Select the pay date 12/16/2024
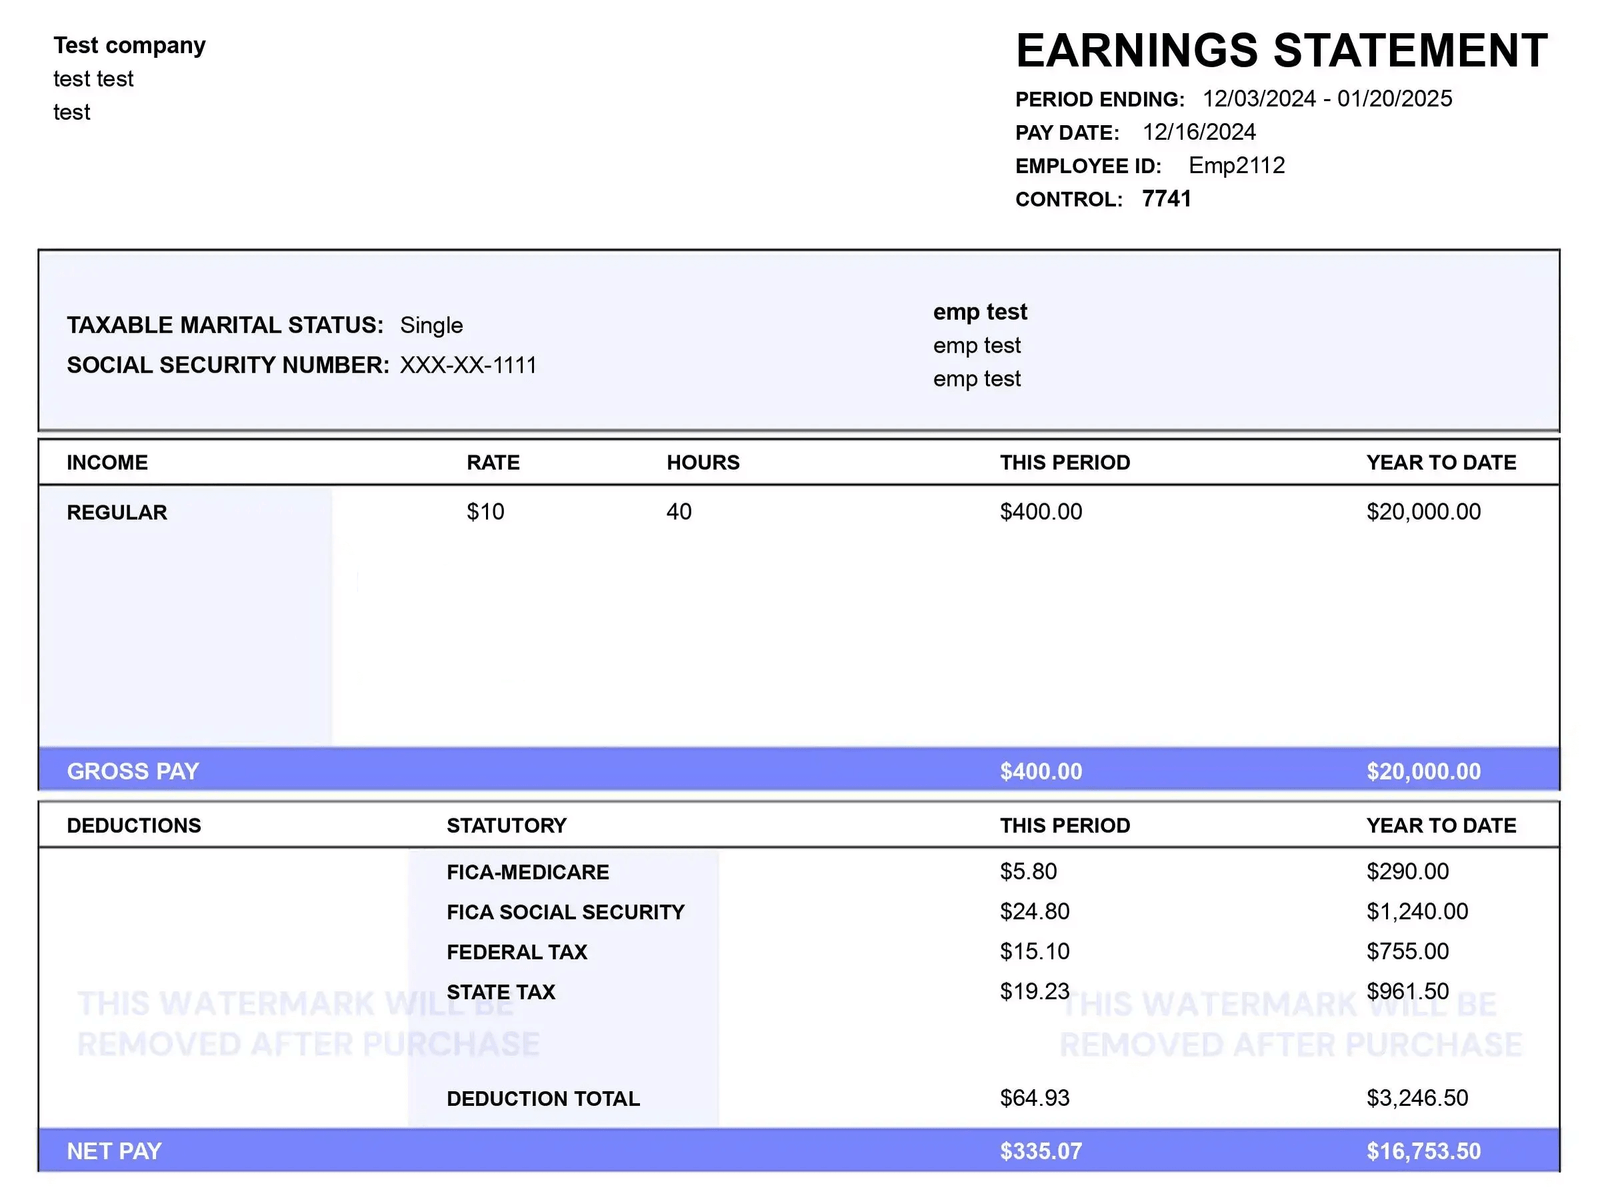Image resolution: width=1600 pixels, height=1193 pixels. 1199,132
